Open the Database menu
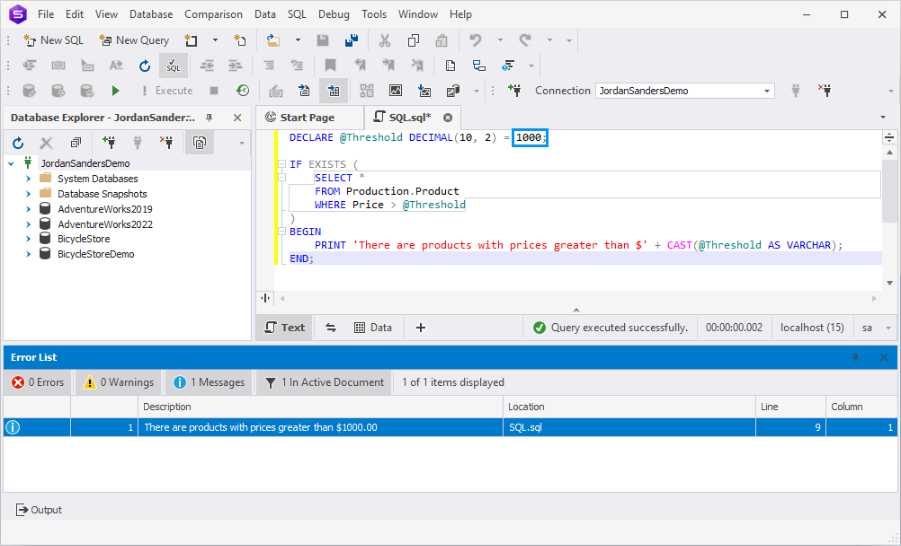 click(150, 14)
